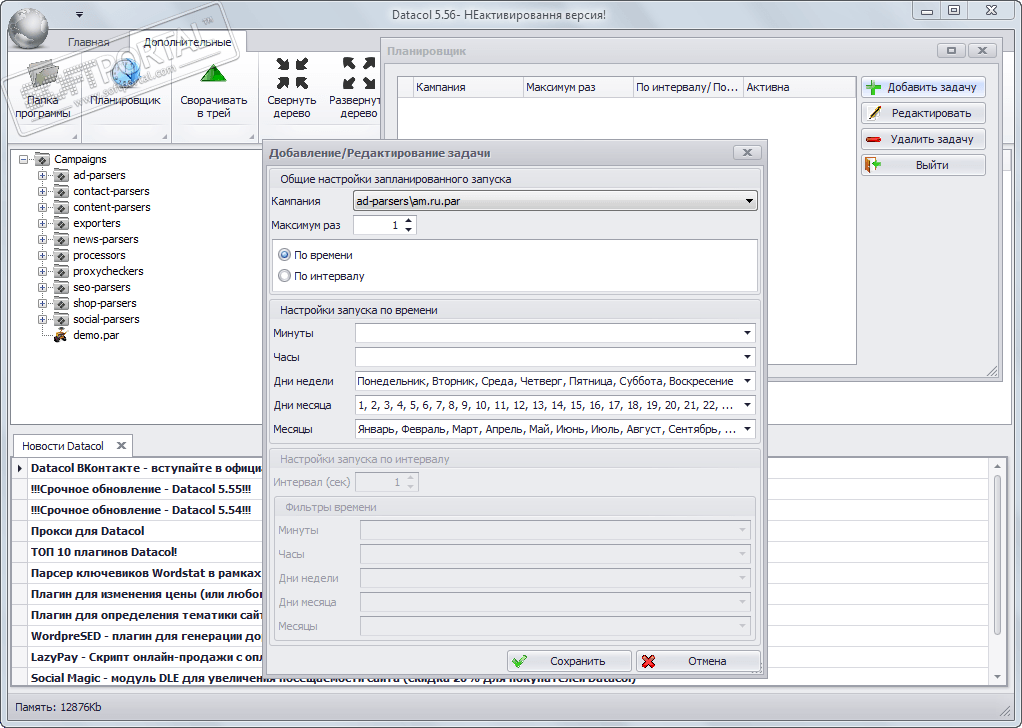Select the demo.par campaign file
The width and height of the screenshot is (1022, 728).
(96, 335)
